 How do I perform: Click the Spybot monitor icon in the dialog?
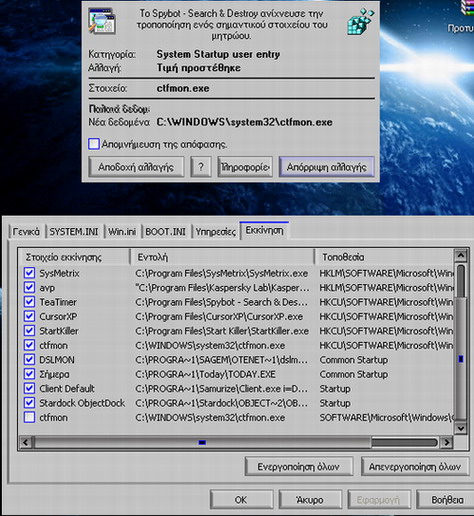coord(102,21)
